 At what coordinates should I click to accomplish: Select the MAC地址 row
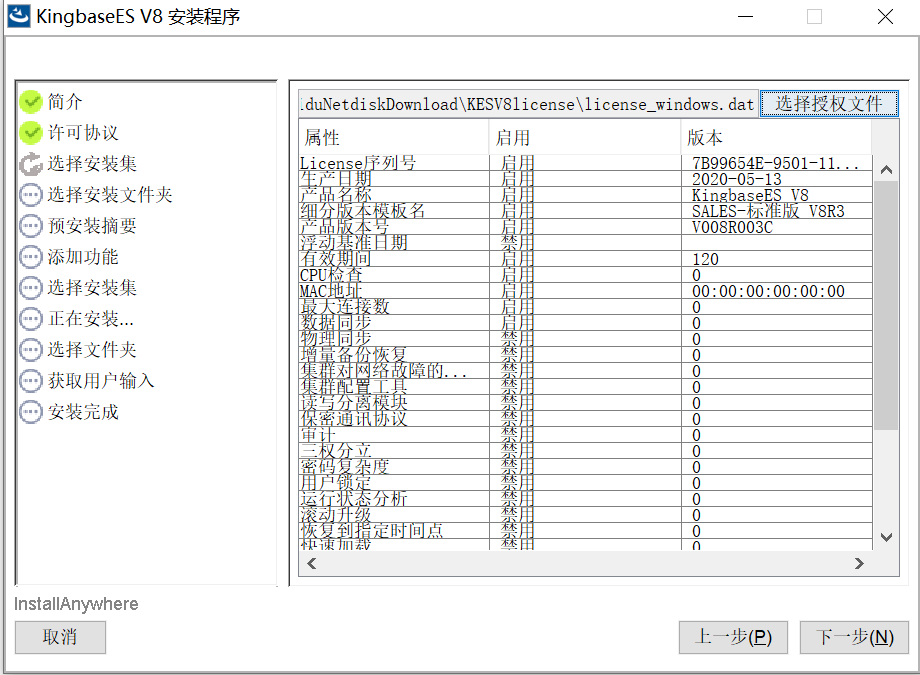(x=586, y=291)
